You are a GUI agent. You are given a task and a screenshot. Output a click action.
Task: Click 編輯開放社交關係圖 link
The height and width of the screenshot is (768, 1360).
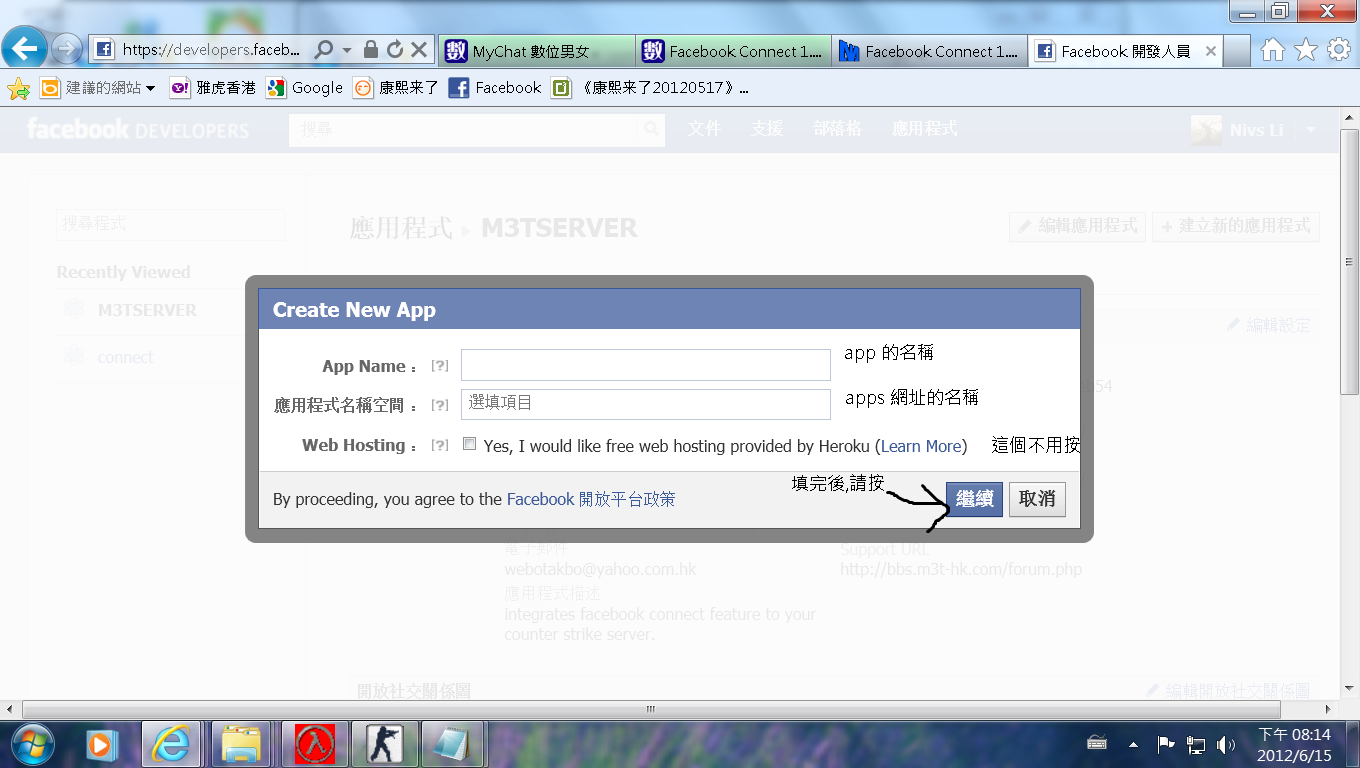click(1228, 691)
